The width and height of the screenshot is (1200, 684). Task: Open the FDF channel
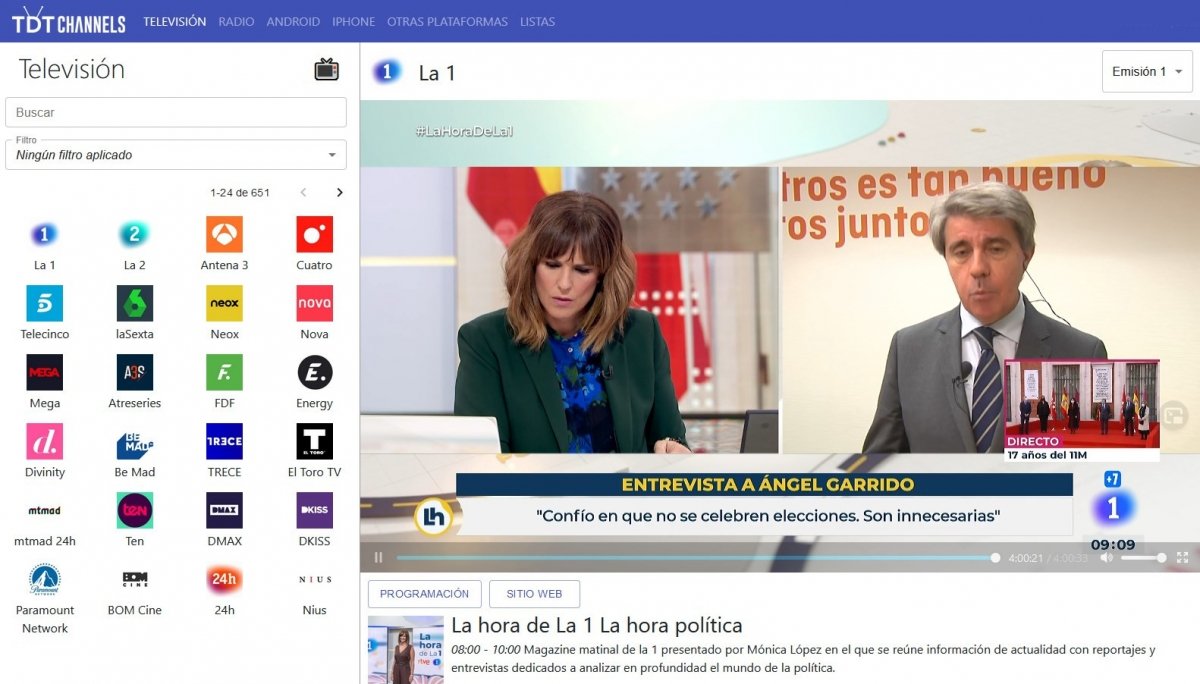[224, 373]
